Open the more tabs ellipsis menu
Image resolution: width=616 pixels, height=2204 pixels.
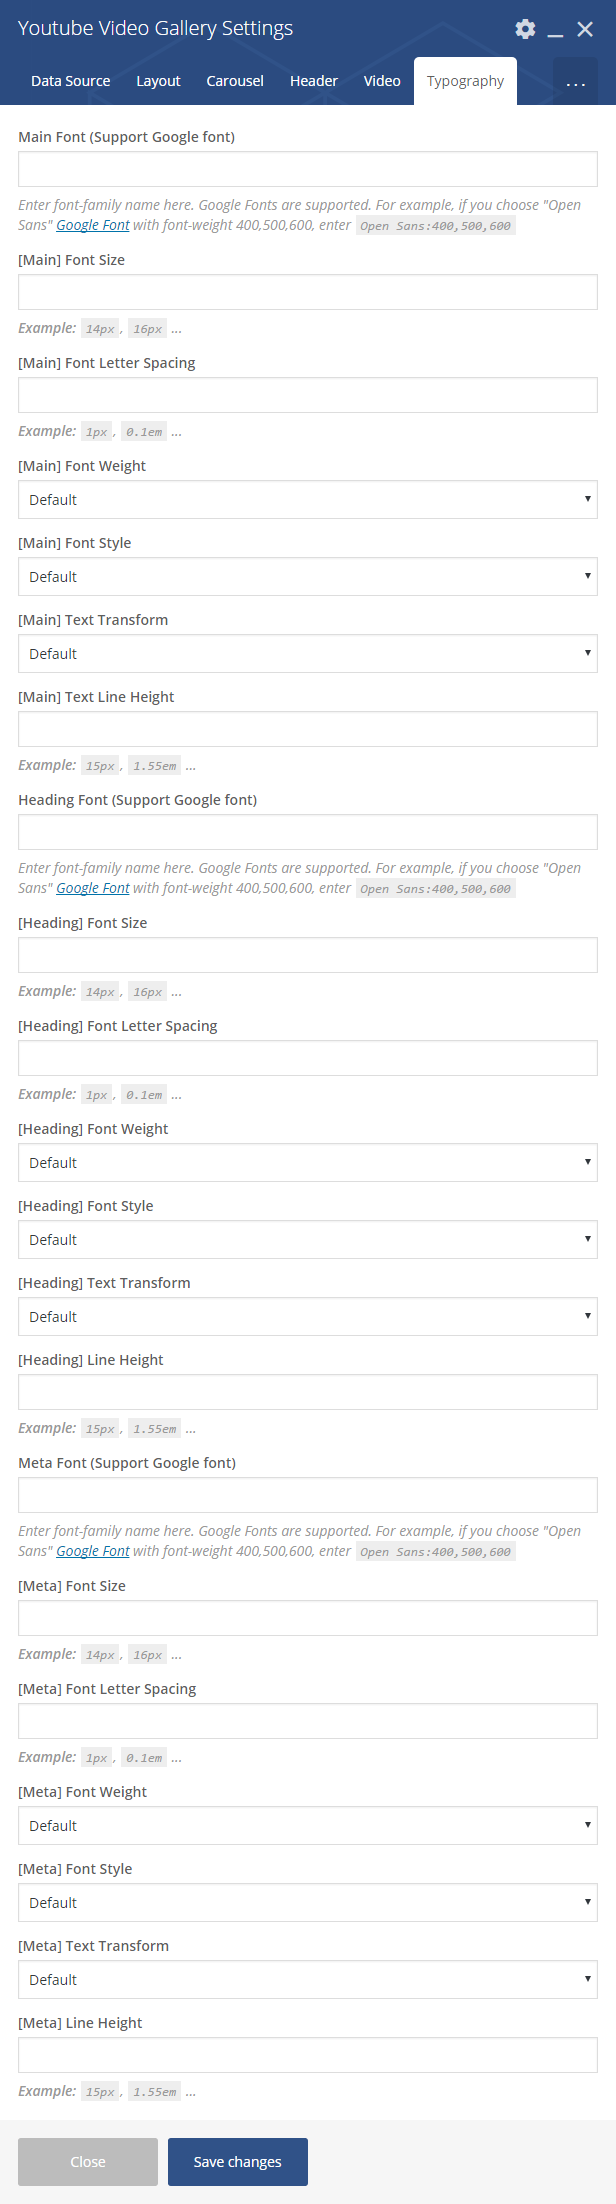point(575,82)
